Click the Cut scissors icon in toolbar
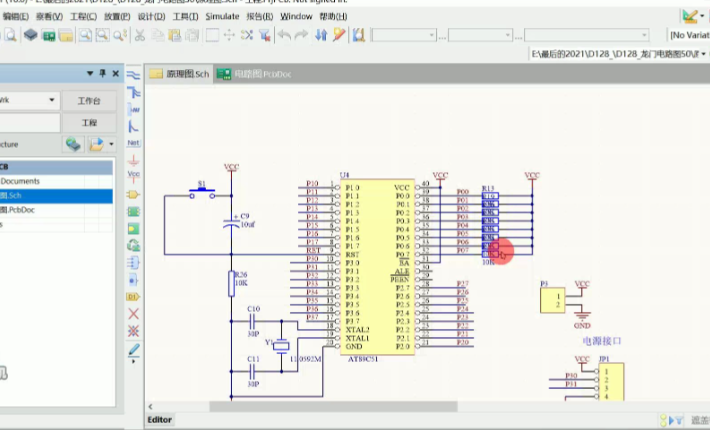Screen dimensions: 710x430 (x=140, y=35)
